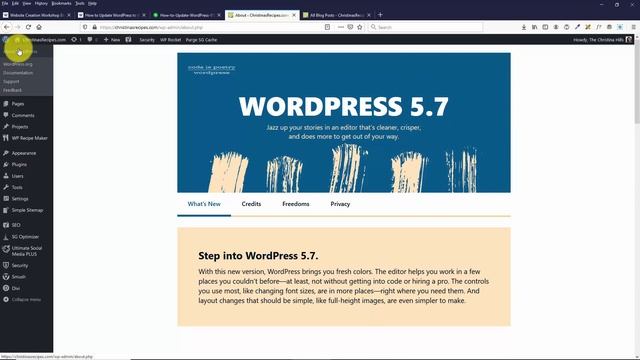The image size is (640, 360).
Task: Go back with the browser back arrow
Action: pyautogui.click(x=7, y=27)
